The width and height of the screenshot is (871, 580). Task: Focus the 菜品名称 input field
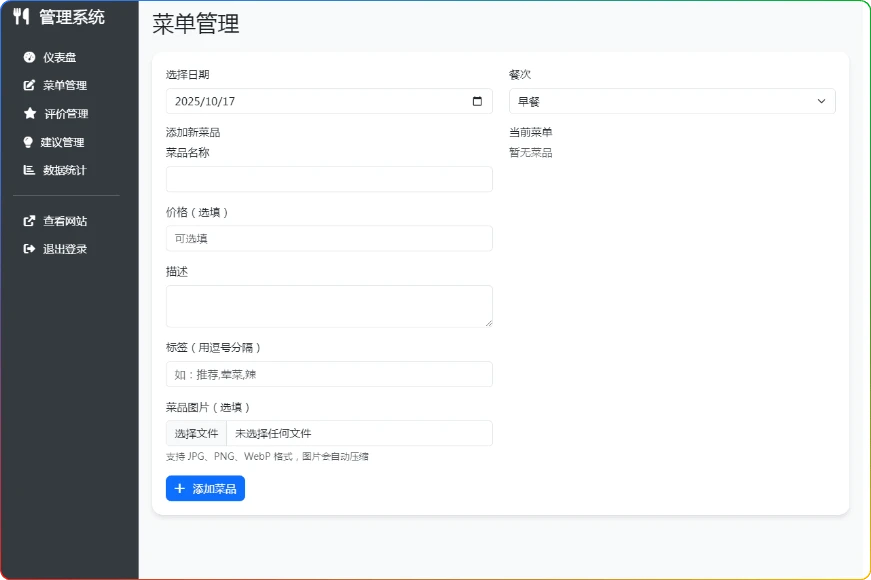[x=329, y=179]
